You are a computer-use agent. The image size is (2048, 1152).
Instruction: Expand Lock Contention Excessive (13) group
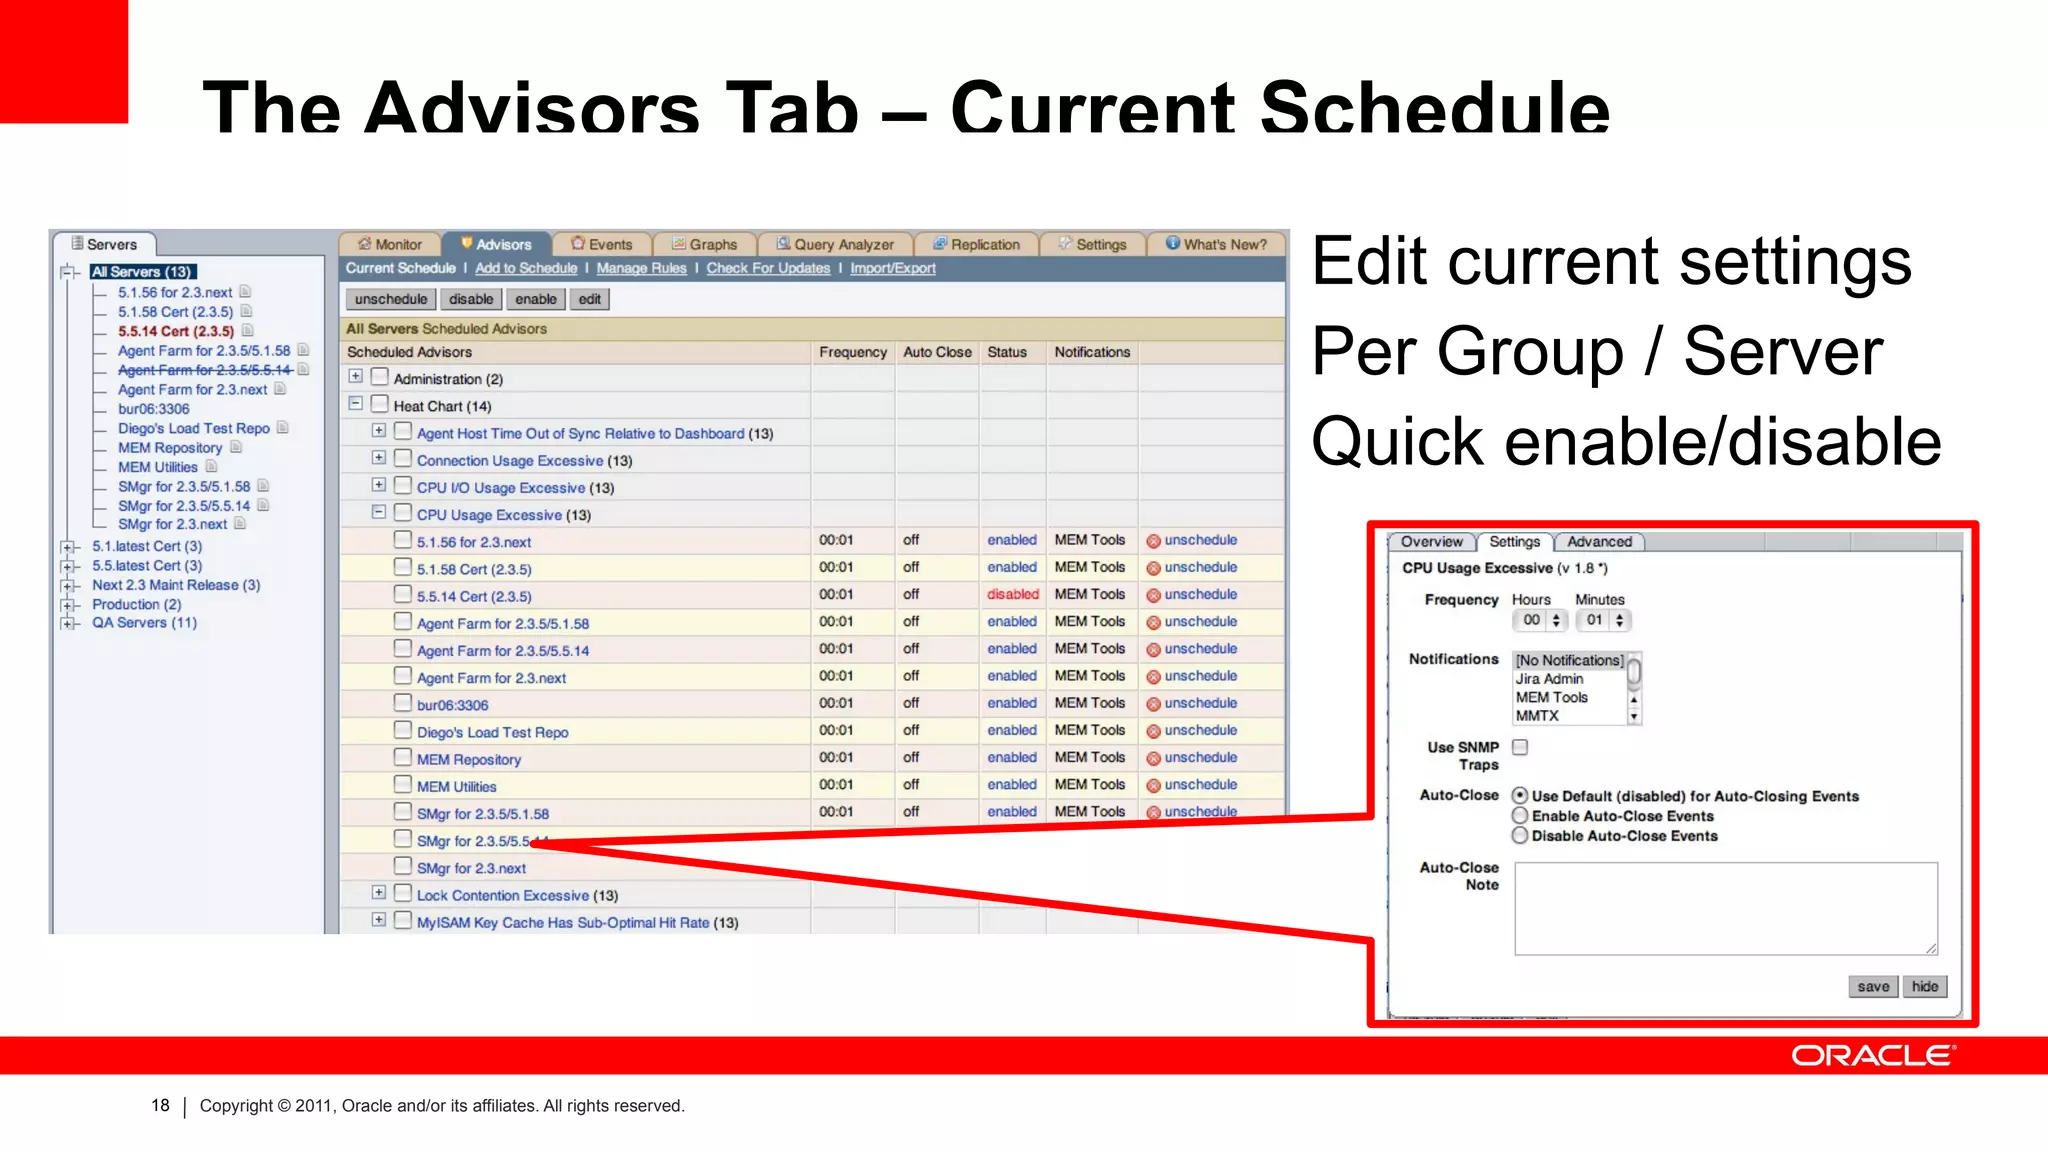379,893
